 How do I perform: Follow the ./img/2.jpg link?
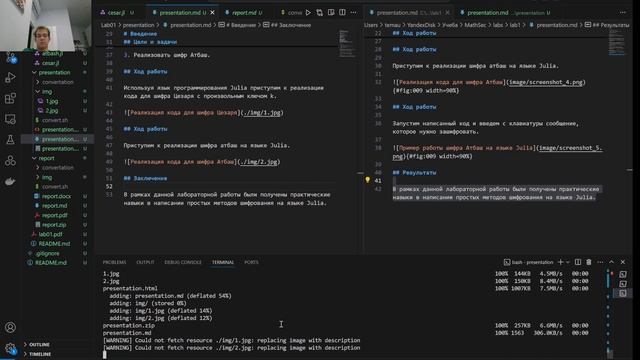258,162
